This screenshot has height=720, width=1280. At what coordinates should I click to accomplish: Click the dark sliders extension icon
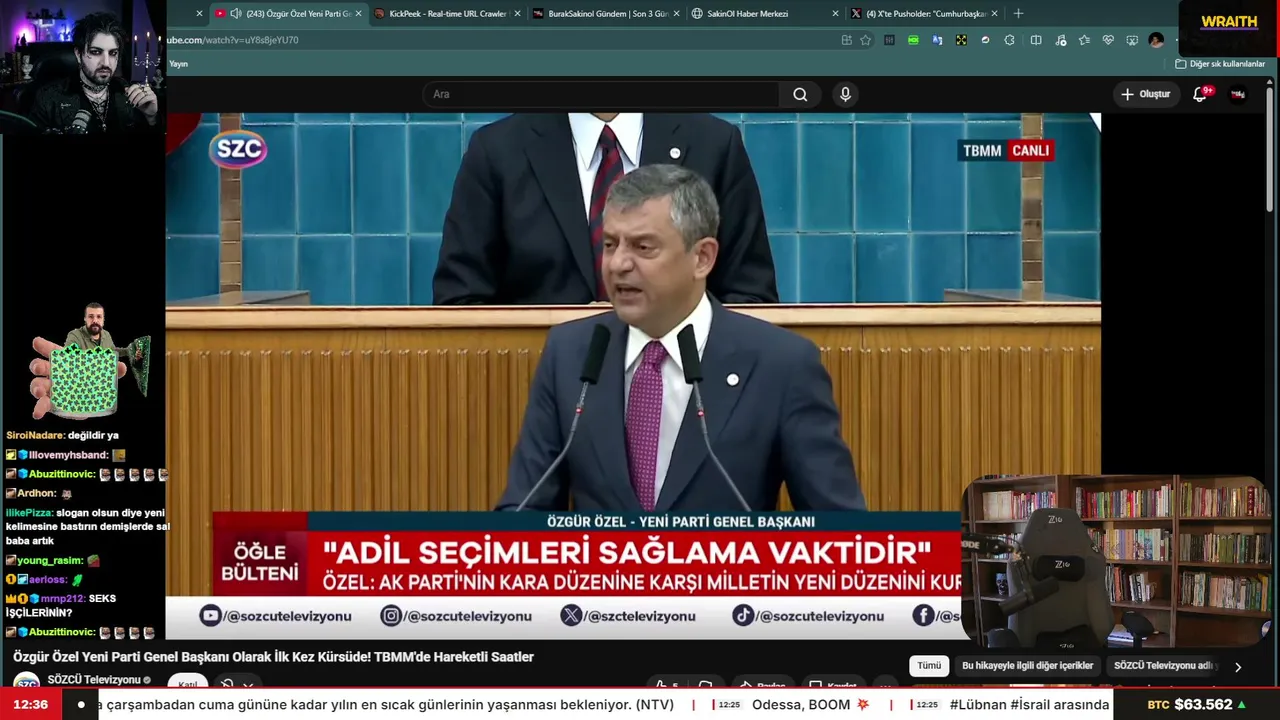[x=889, y=40]
